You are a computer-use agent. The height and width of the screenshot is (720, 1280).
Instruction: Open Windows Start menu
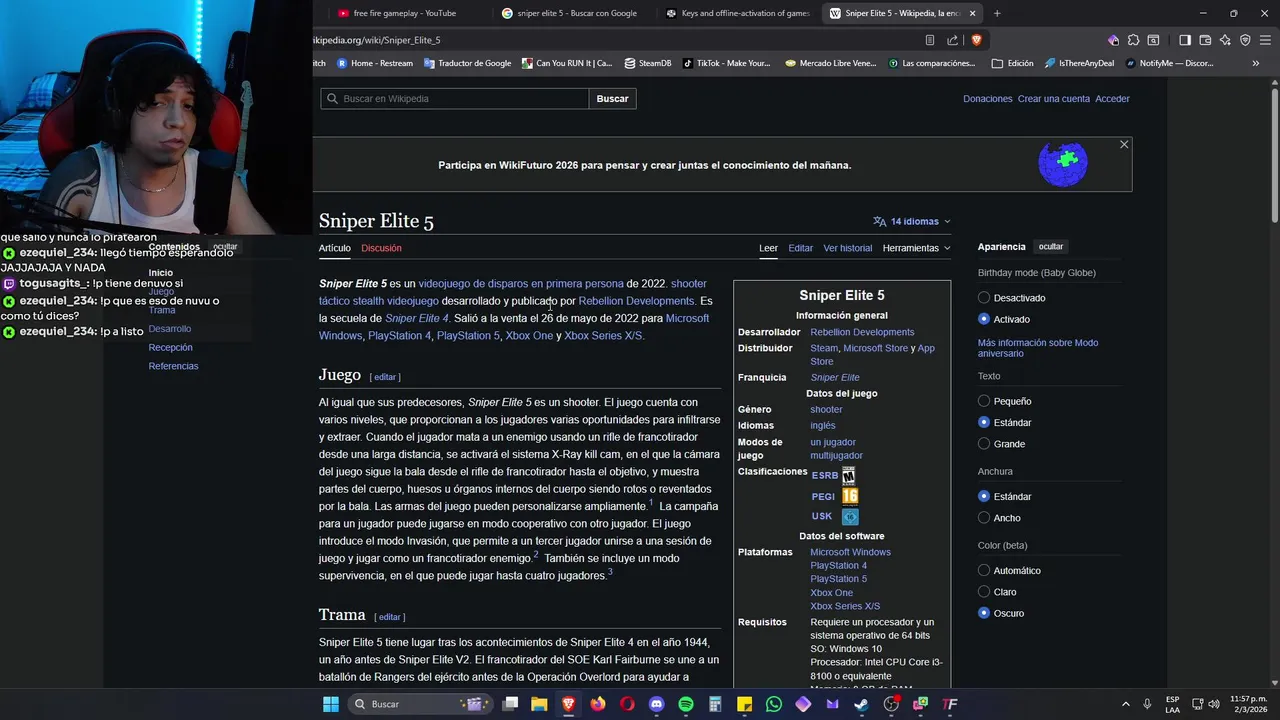(330, 704)
